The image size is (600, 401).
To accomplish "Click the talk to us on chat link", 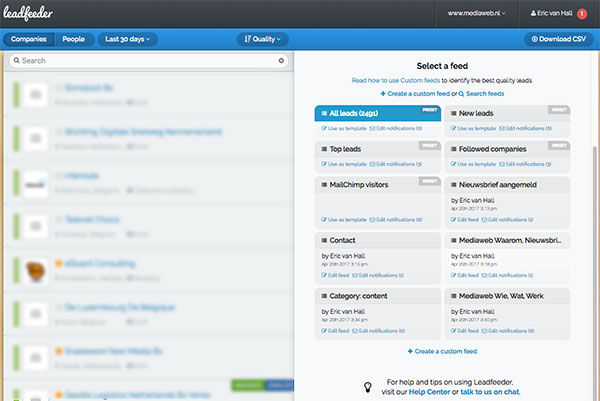I will (490, 392).
